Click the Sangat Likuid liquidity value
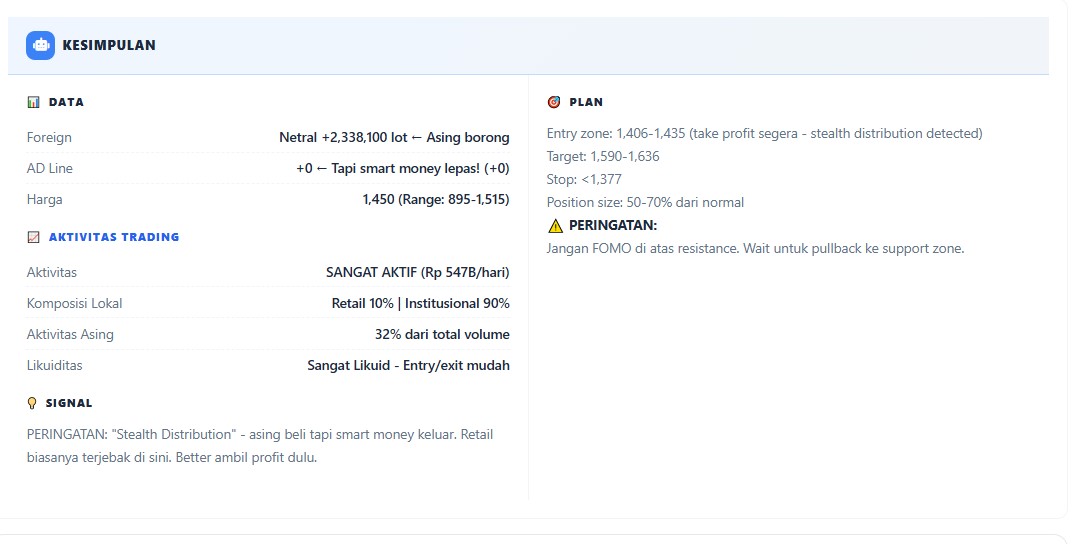1074x544 pixels. tap(408, 365)
